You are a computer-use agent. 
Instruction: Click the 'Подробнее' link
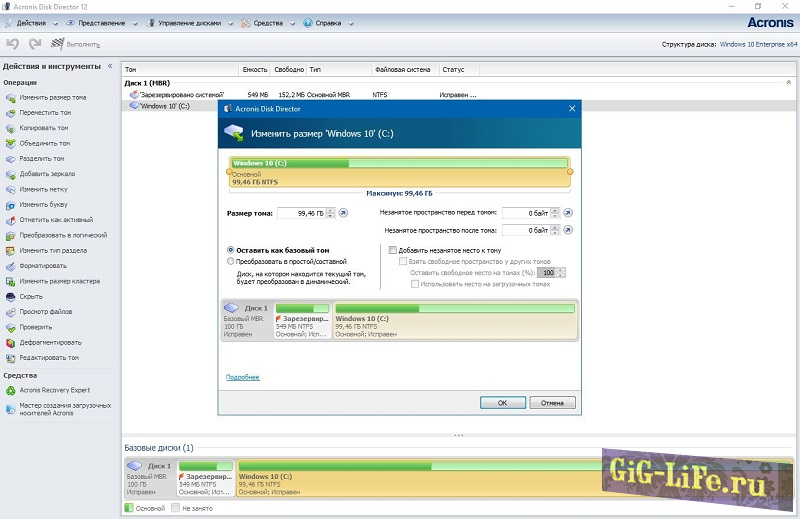point(242,377)
